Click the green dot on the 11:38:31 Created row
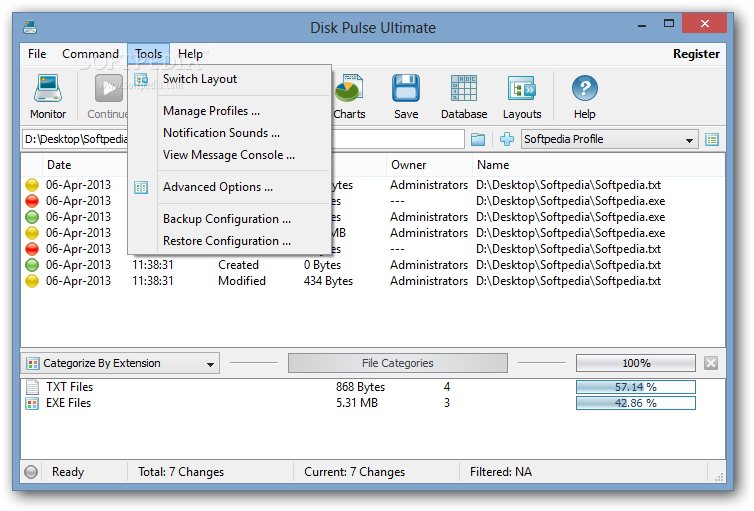 (32, 265)
